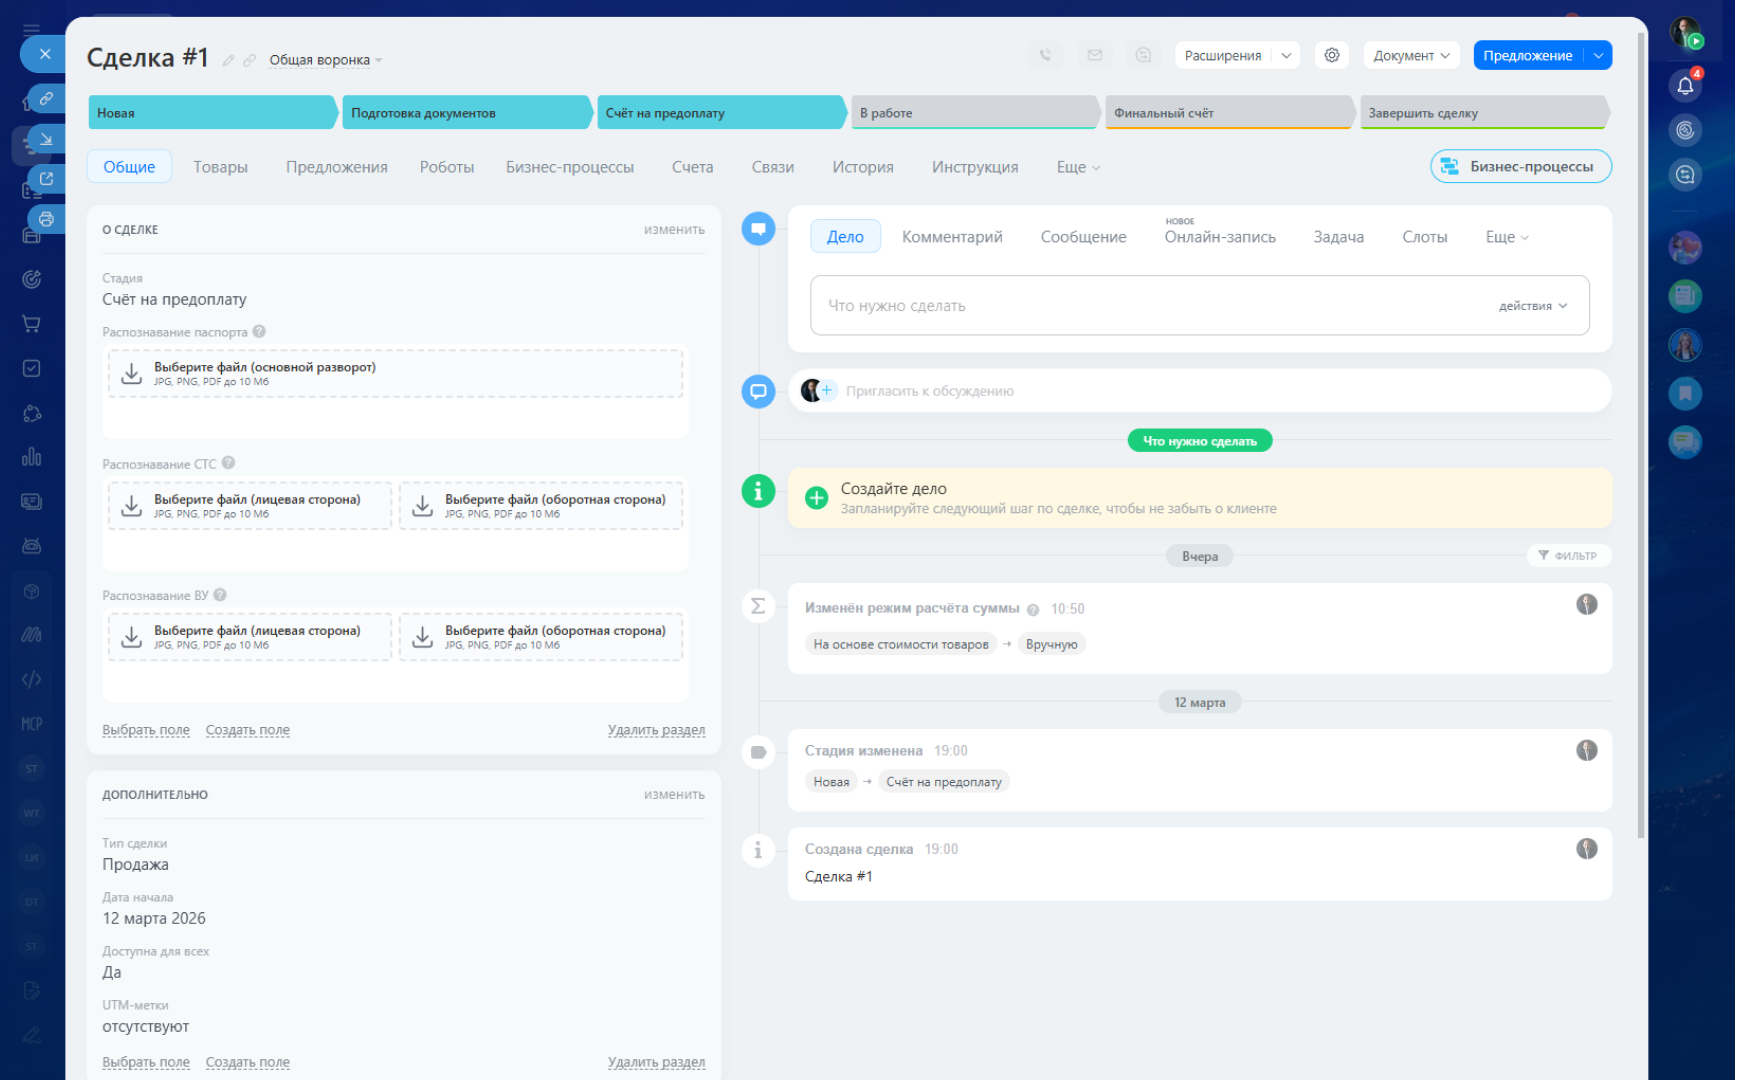
Task: Click help icon beside Распознавание паспорта
Action: (259, 332)
